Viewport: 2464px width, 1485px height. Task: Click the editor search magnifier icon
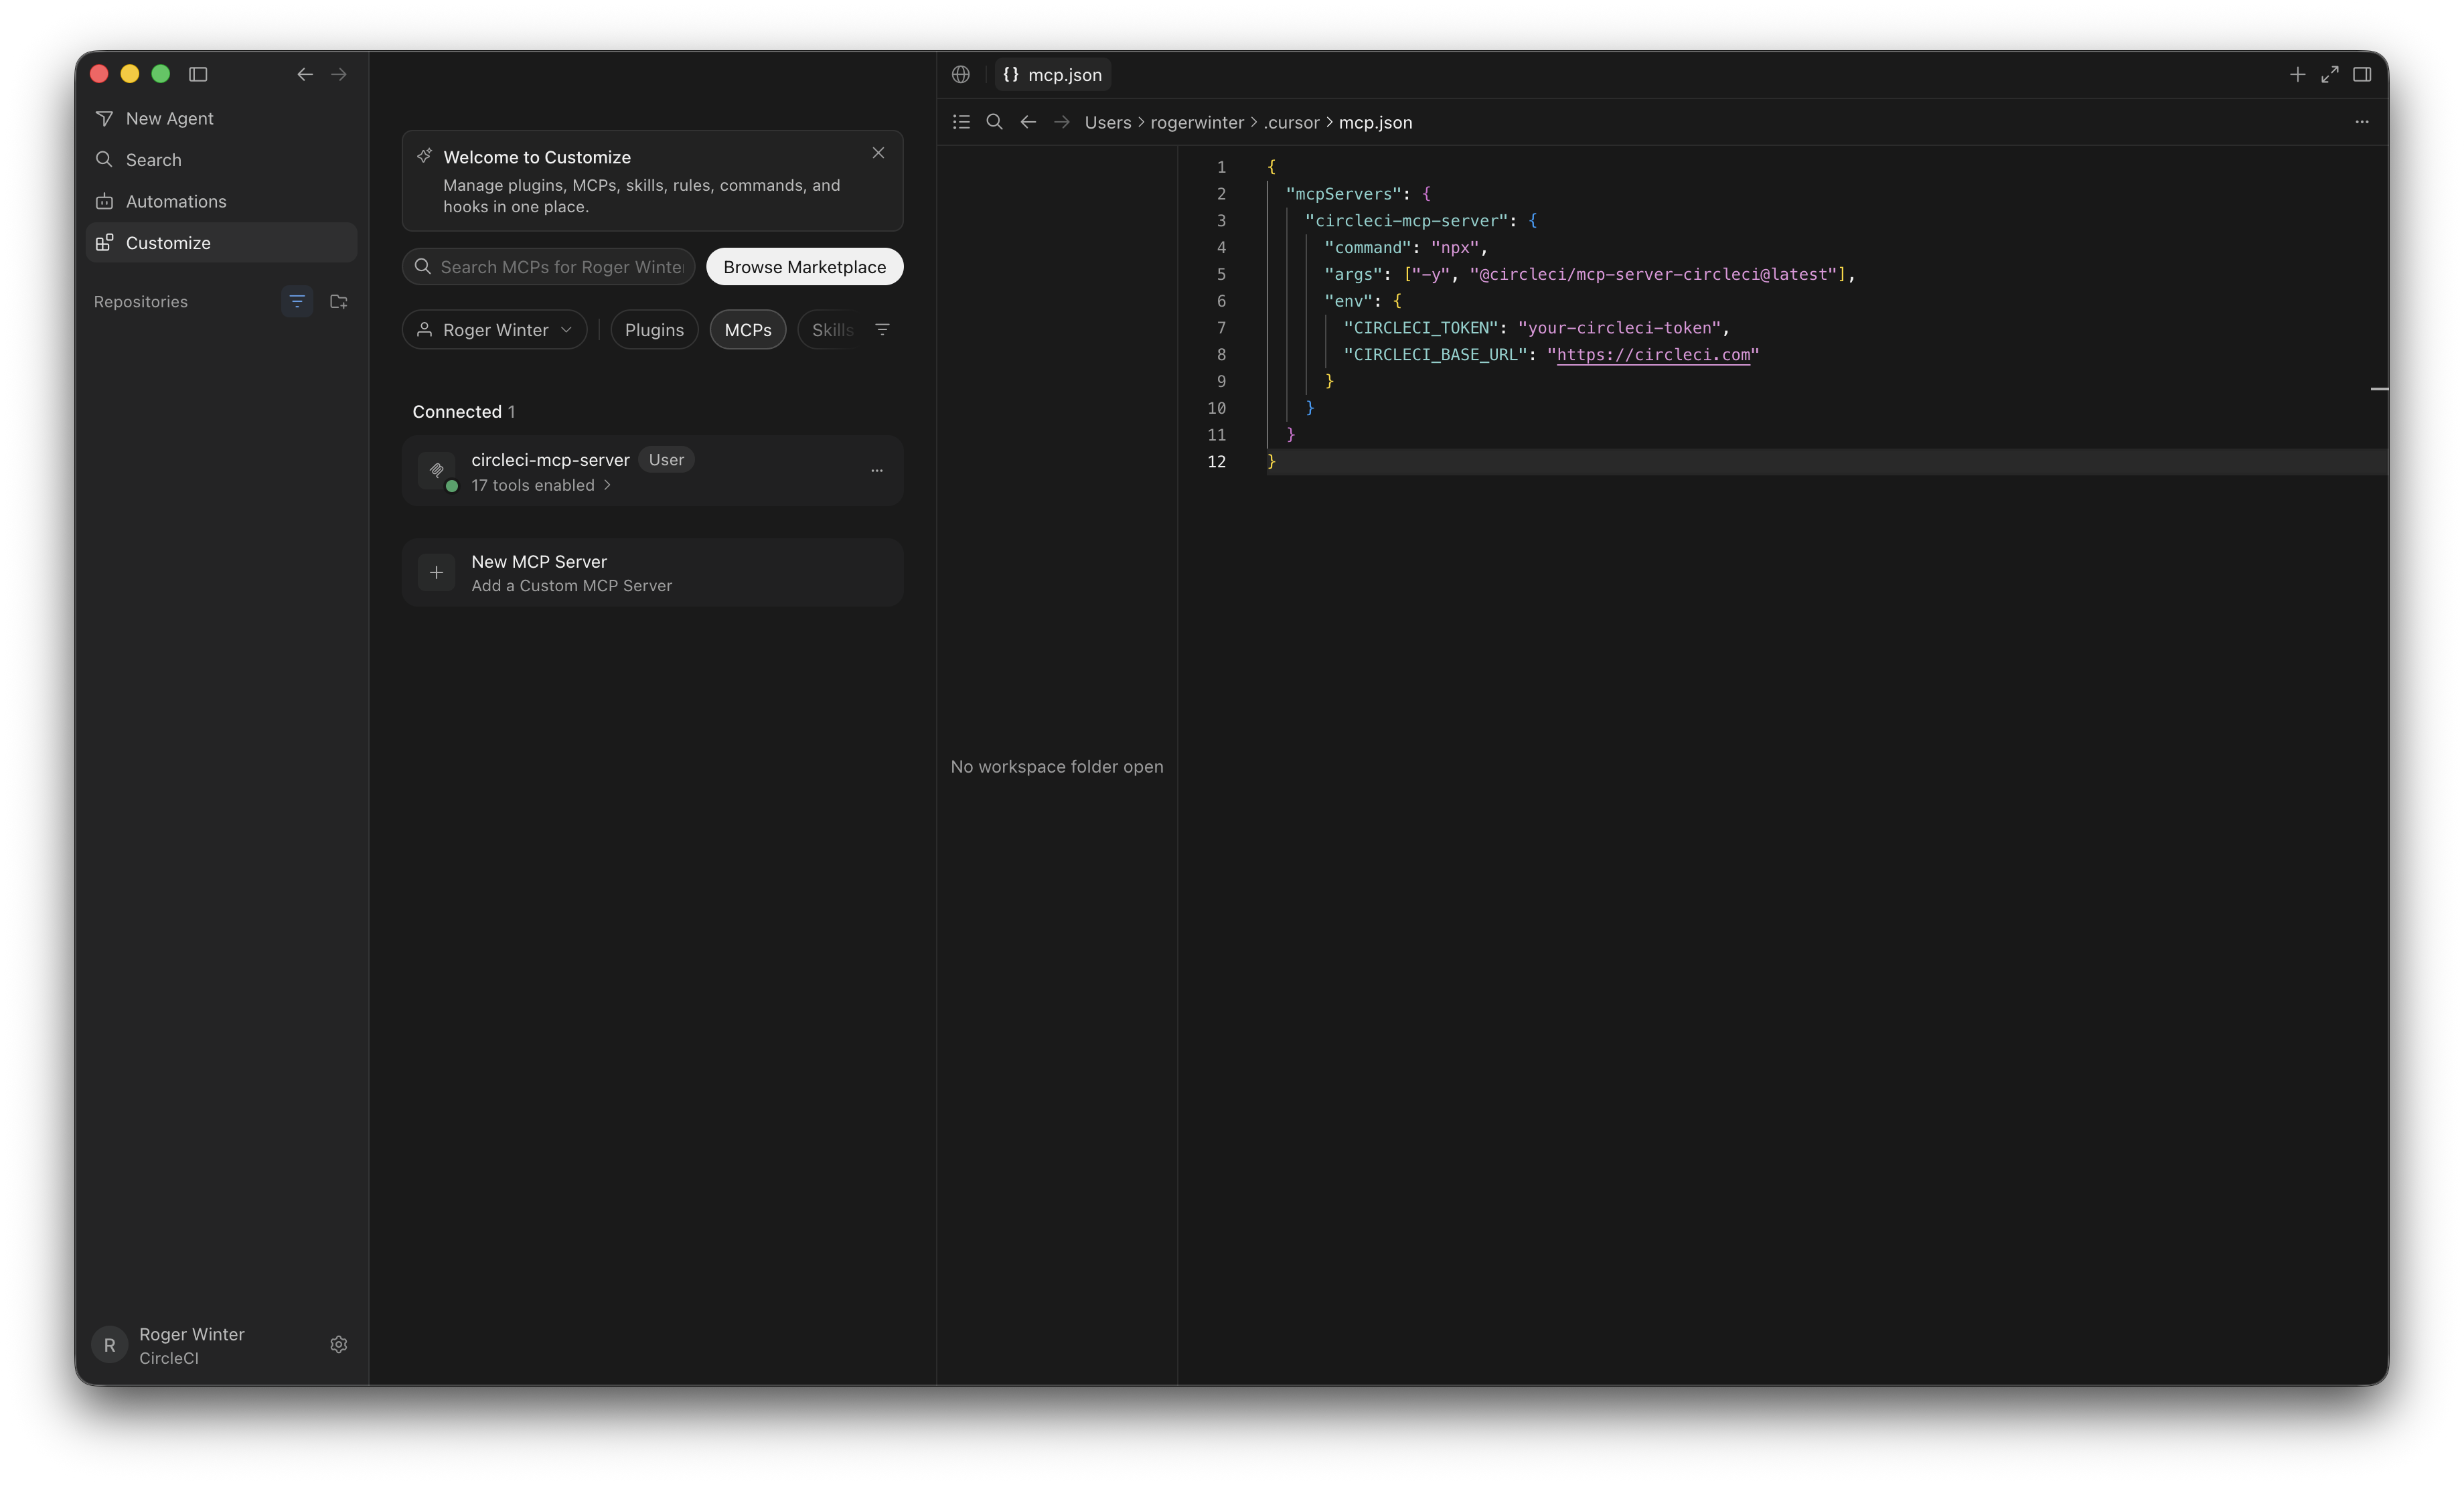coord(994,122)
